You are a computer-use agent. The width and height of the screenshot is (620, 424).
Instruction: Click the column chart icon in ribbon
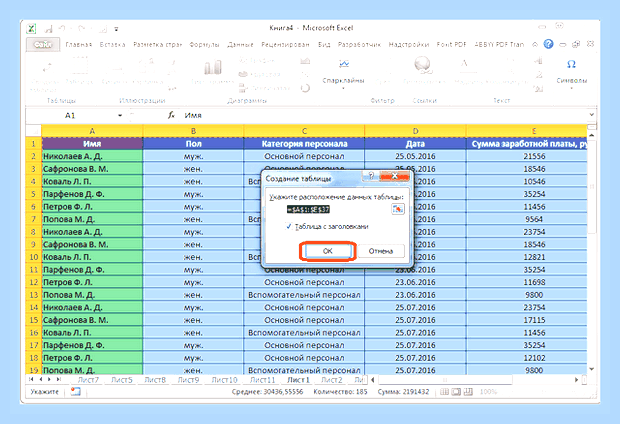(213, 67)
